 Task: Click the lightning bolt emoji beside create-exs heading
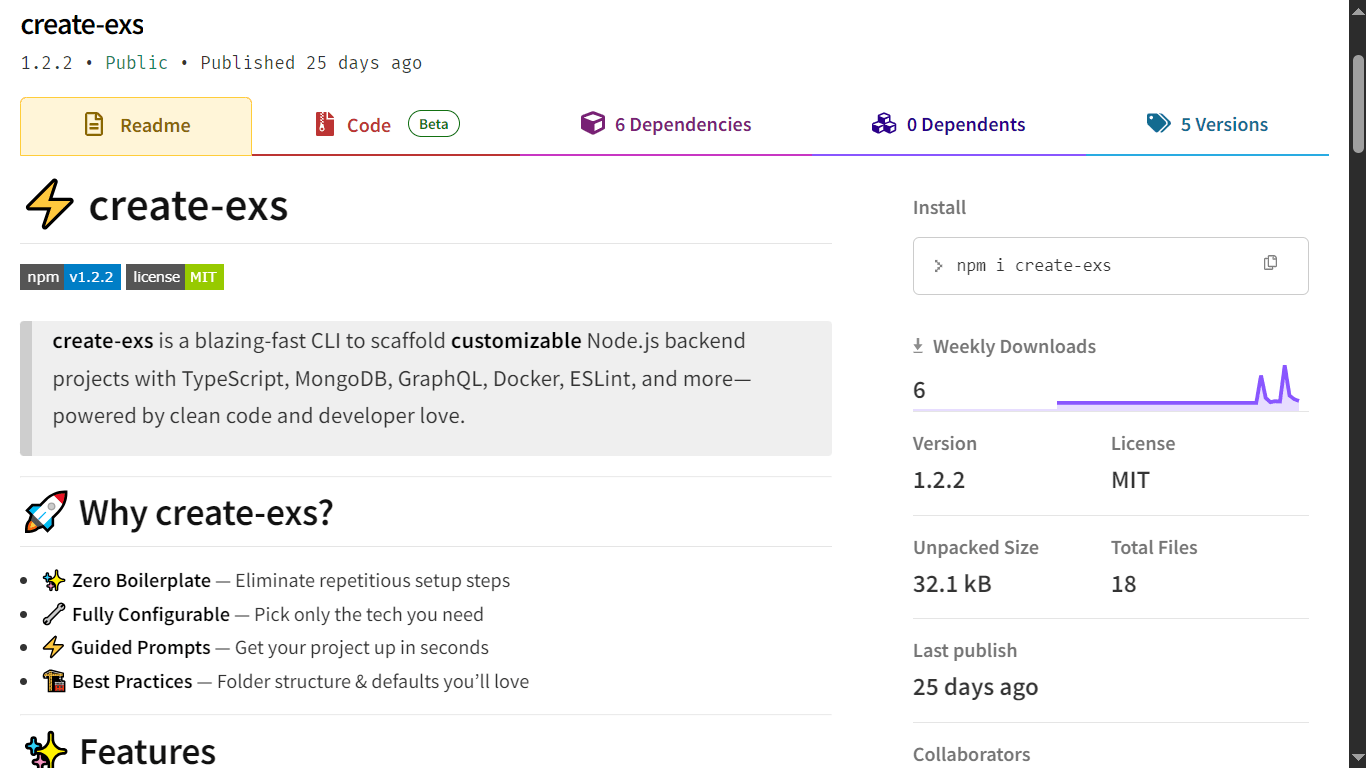(x=49, y=205)
